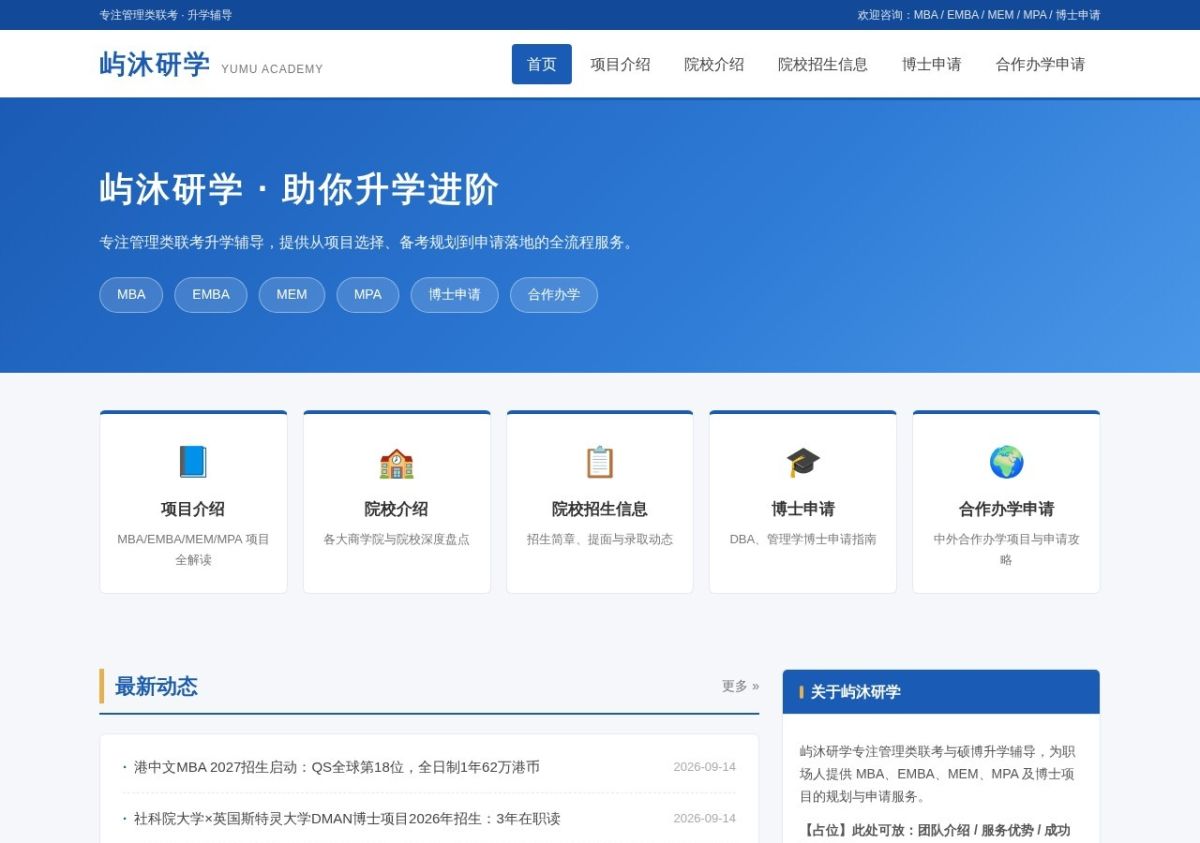1200x843 pixels.
Task: Select the MPA pill button
Action: tap(368, 295)
